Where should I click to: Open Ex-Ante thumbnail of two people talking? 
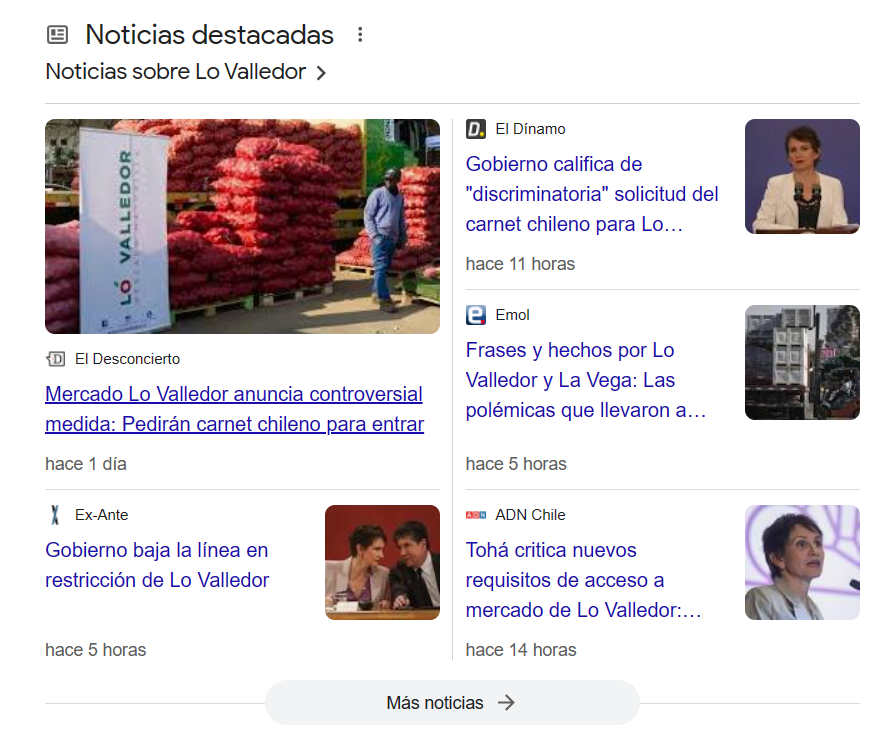coord(382,562)
